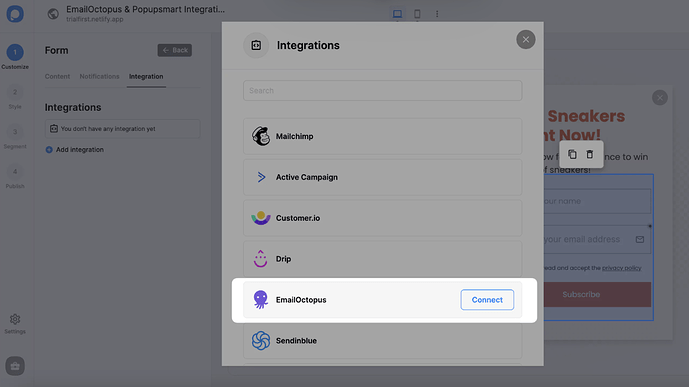This screenshot has height=387, width=689.
Task: Switch to mobile preview mode
Action: [x=417, y=14]
